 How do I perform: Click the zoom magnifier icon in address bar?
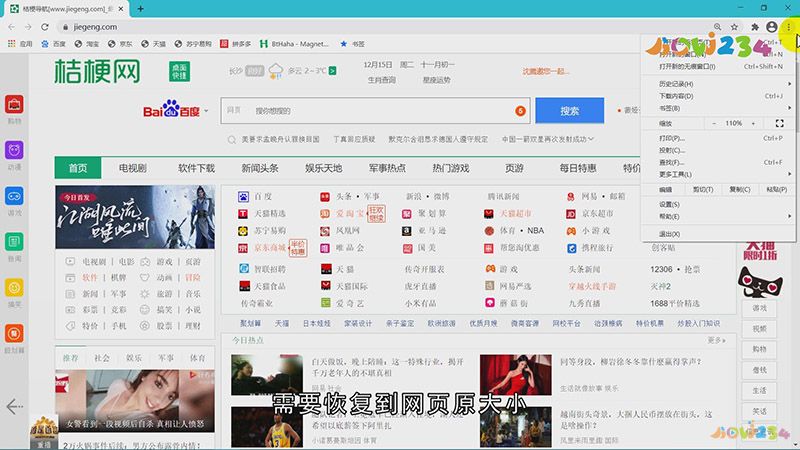tap(717, 27)
